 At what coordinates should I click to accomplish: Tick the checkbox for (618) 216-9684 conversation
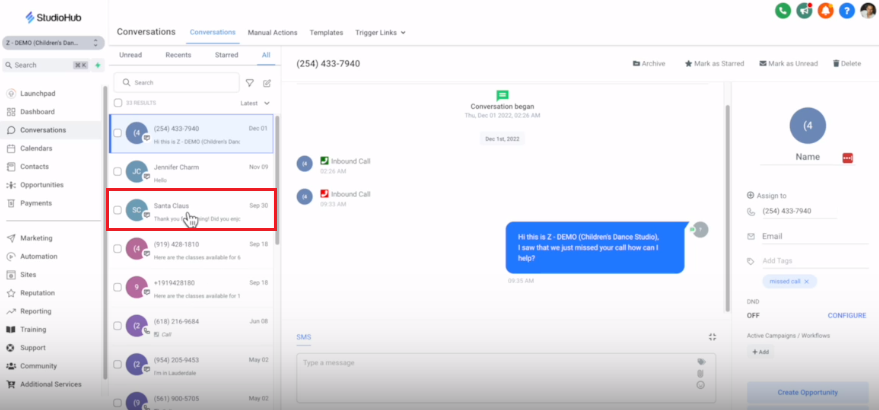(x=118, y=326)
